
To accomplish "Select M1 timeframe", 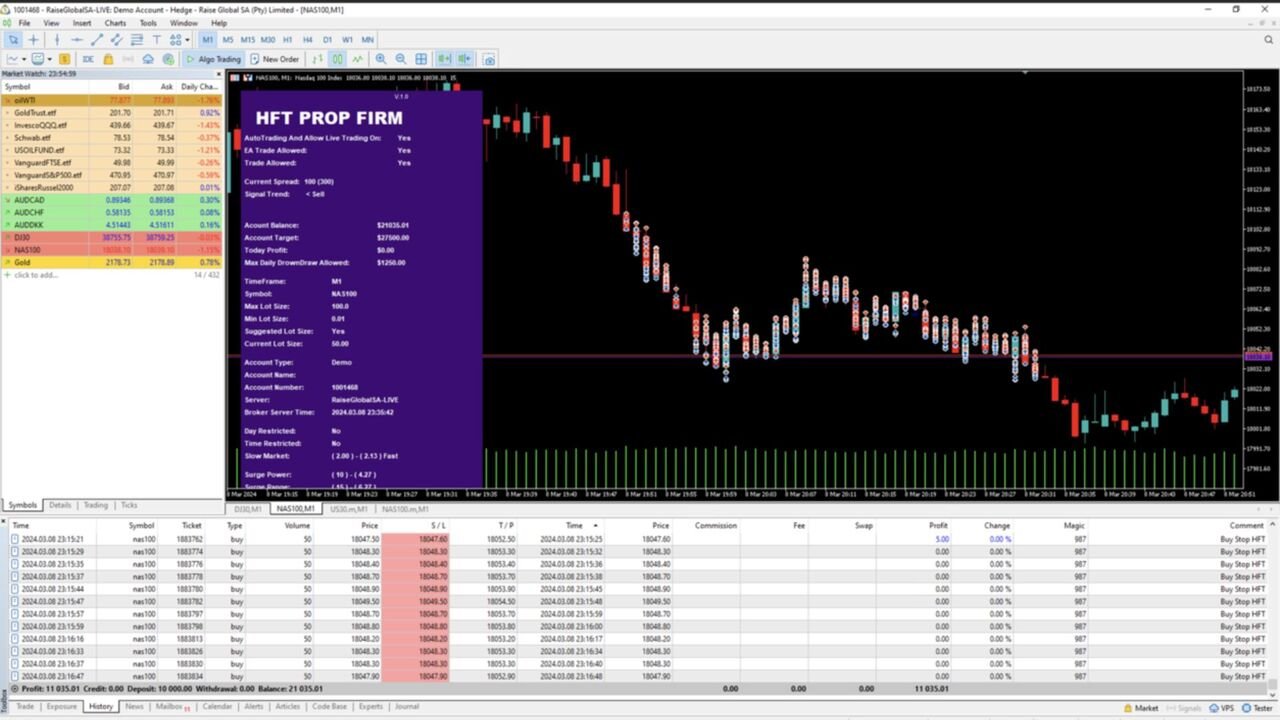I will coord(207,40).
